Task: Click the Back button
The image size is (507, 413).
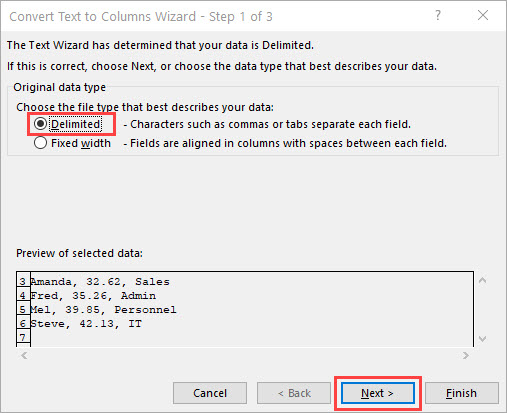Action: click(294, 393)
